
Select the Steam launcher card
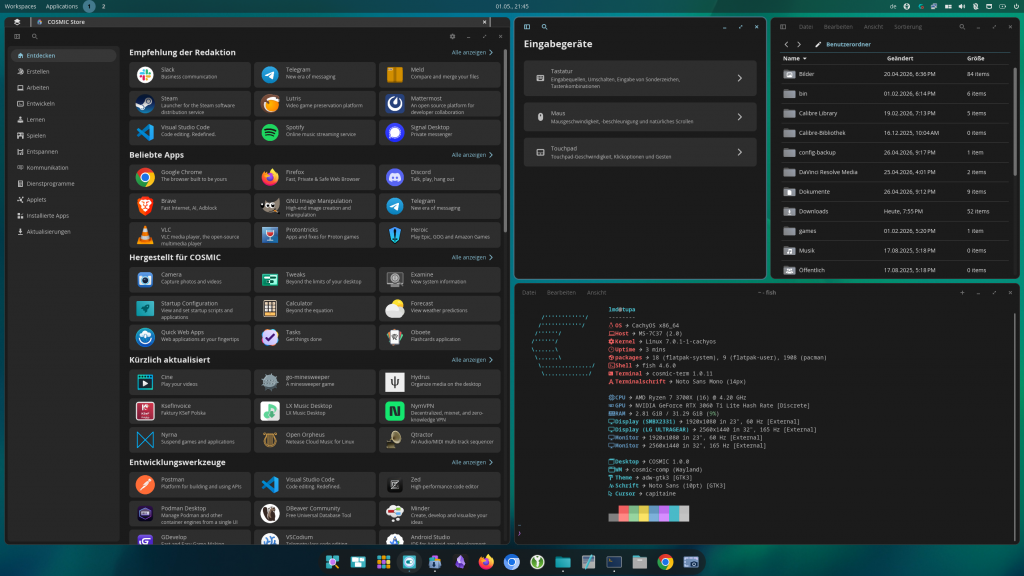point(189,103)
